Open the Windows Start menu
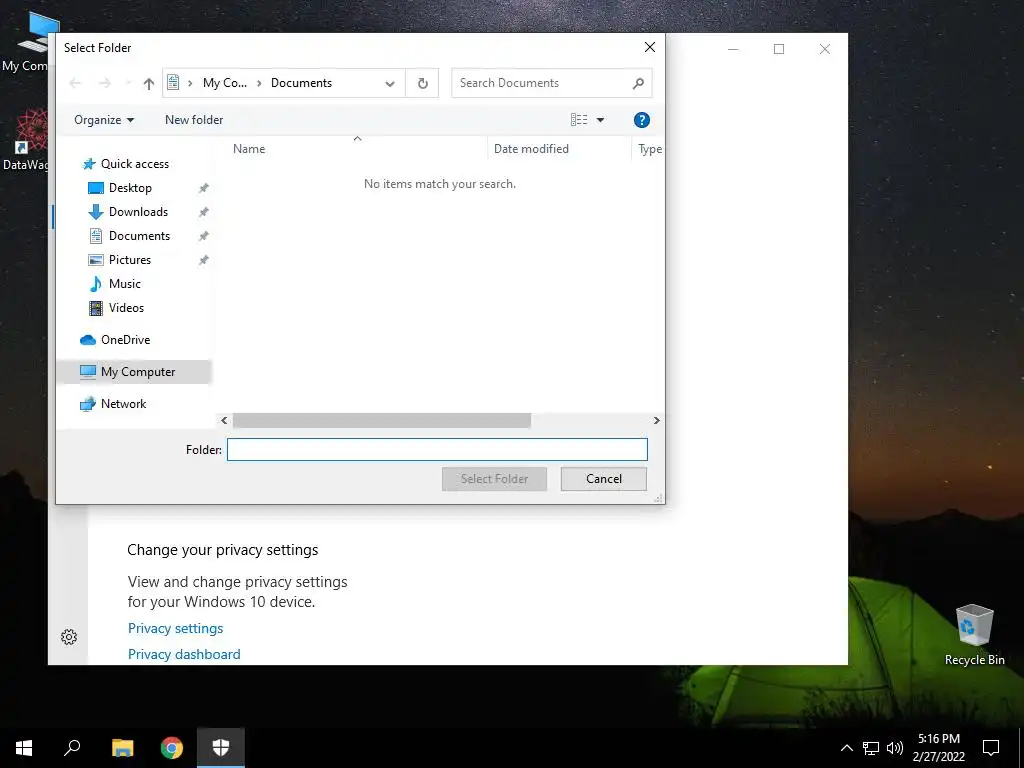Screen dimensions: 1024x768 coord(24,748)
